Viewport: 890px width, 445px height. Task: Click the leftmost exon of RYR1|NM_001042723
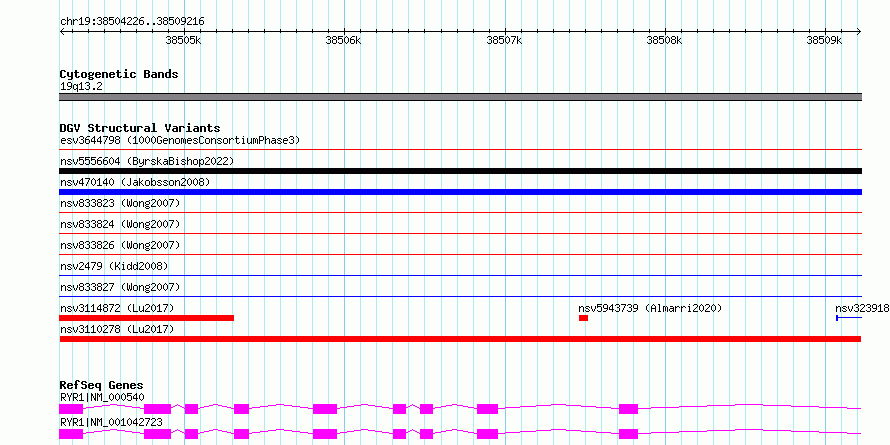pos(71,434)
